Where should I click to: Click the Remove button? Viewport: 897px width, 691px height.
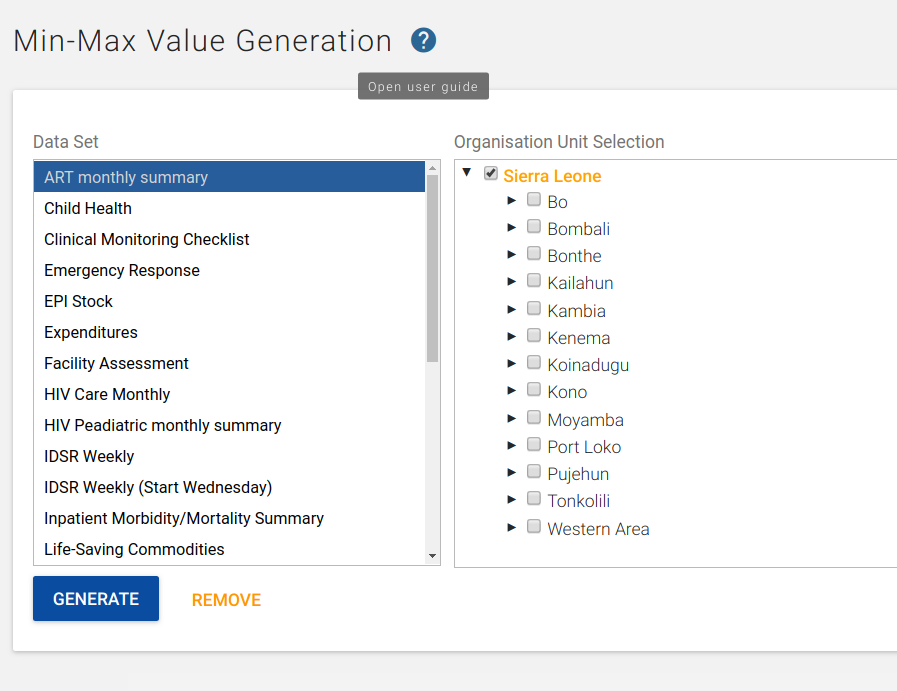(226, 599)
